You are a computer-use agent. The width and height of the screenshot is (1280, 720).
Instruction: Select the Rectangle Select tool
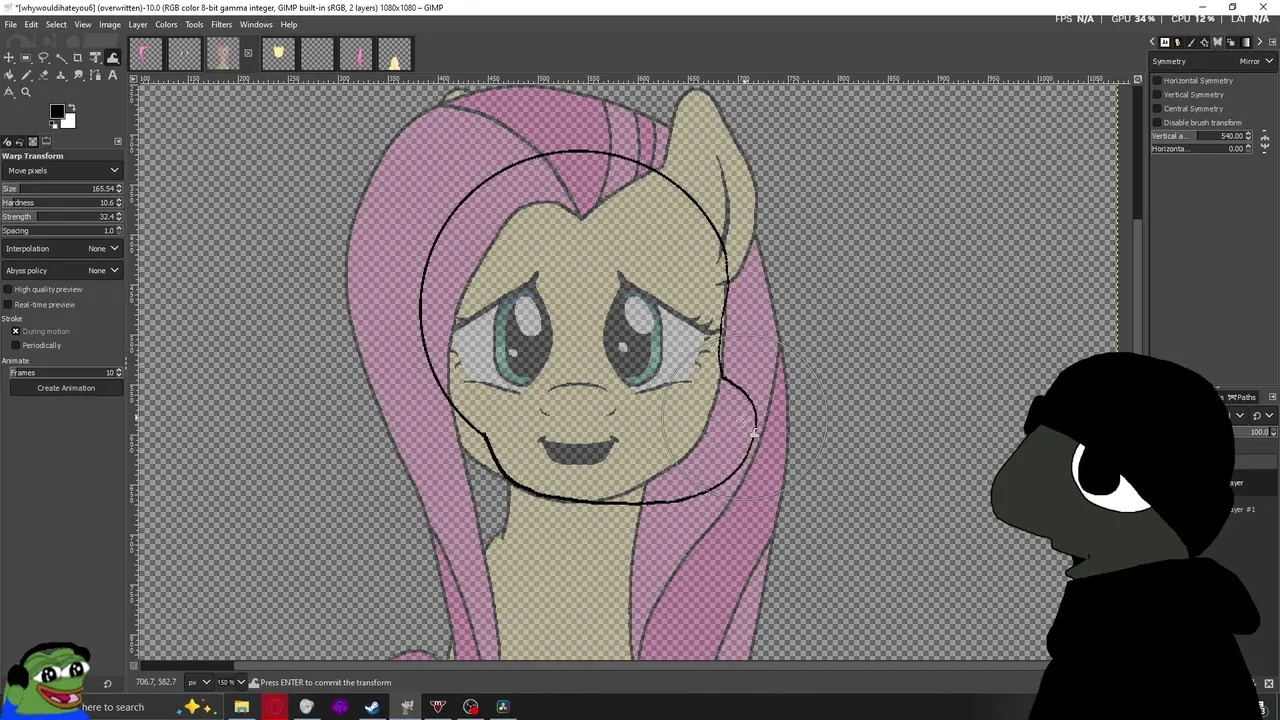(x=26, y=58)
